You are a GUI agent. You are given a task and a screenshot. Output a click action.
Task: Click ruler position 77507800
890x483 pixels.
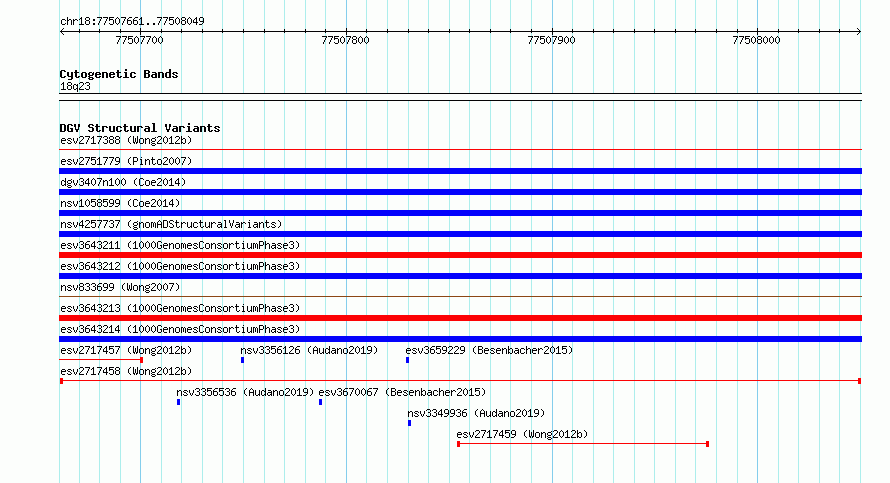point(345,40)
